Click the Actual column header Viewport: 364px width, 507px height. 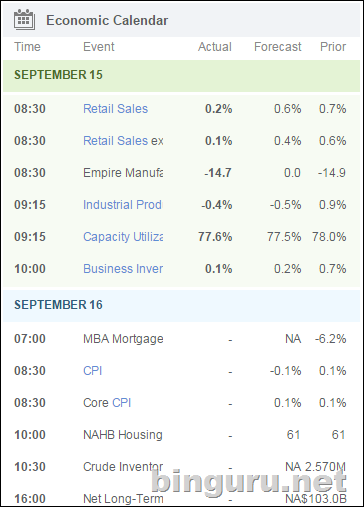tap(215, 47)
